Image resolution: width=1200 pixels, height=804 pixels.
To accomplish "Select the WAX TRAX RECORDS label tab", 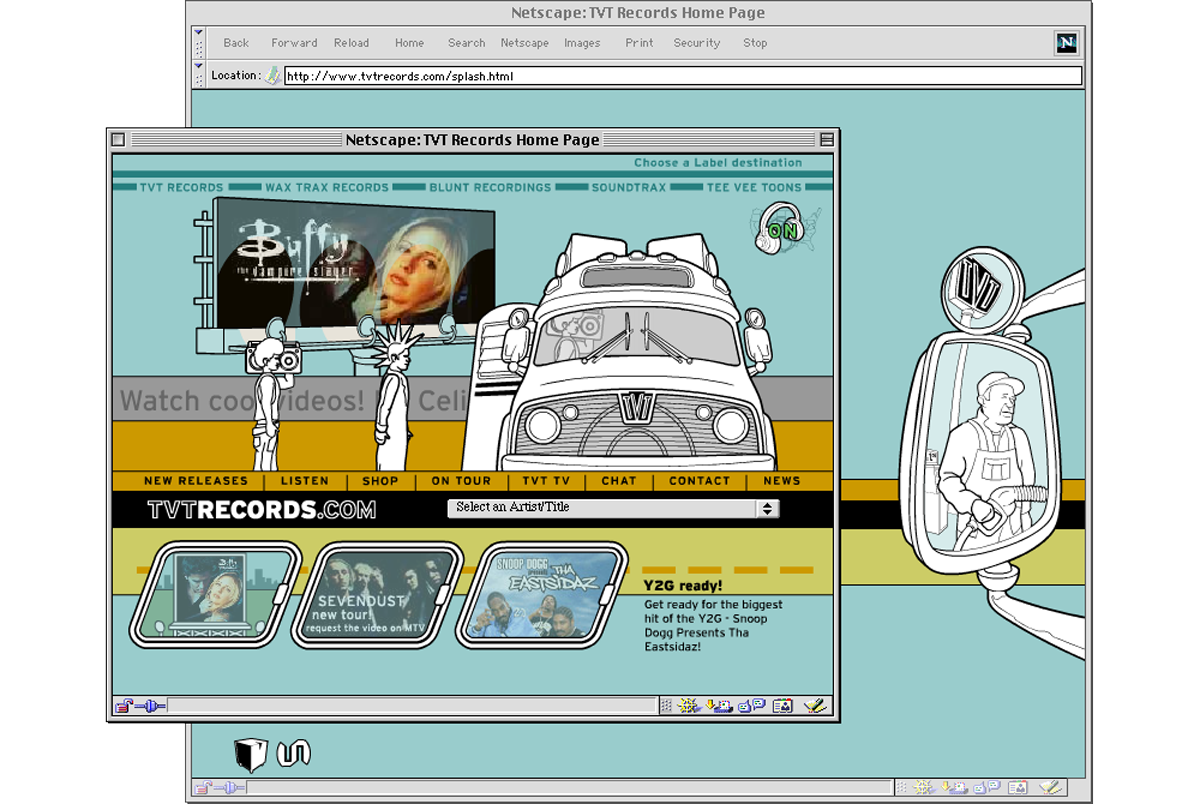I will point(326,187).
